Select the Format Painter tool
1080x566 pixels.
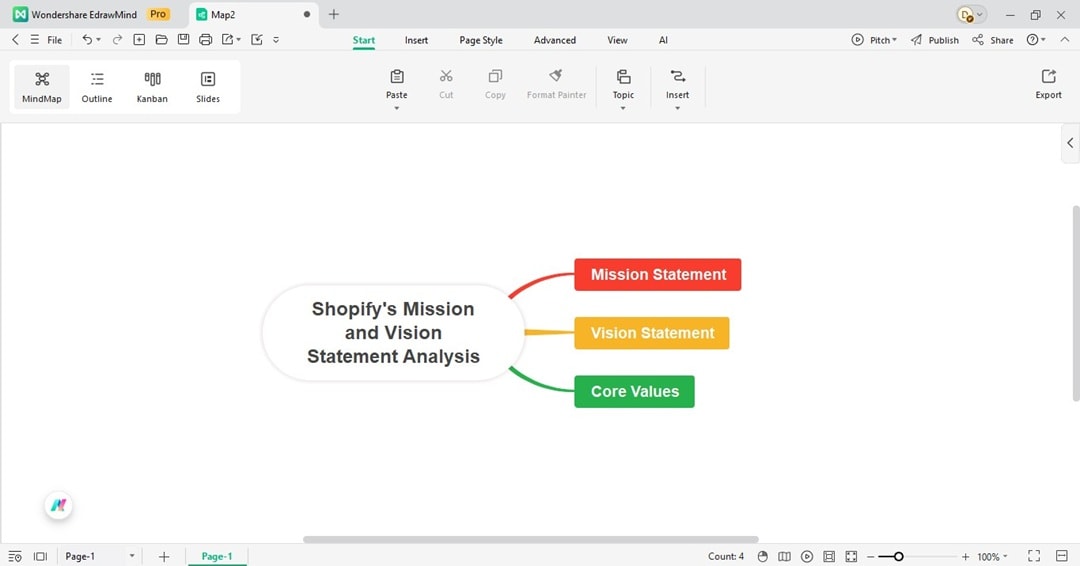coord(557,84)
